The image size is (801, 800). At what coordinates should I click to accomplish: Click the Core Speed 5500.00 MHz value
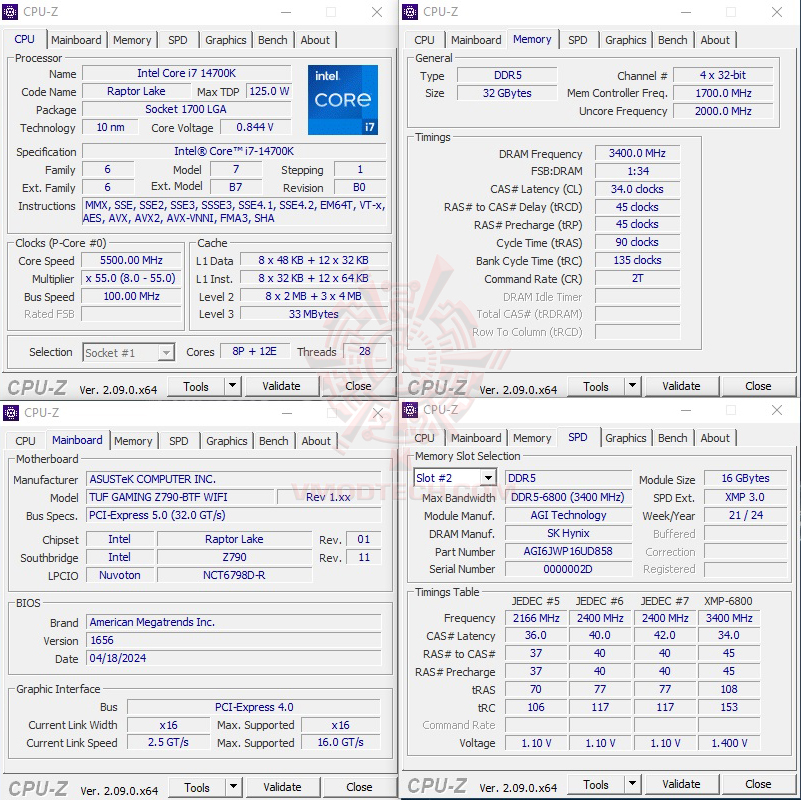click(x=131, y=260)
